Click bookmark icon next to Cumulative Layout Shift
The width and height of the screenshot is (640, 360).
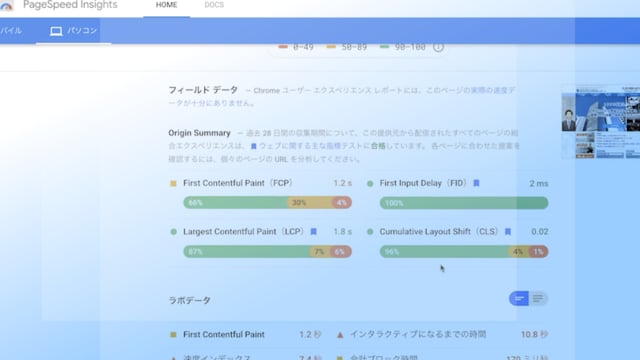(508, 232)
